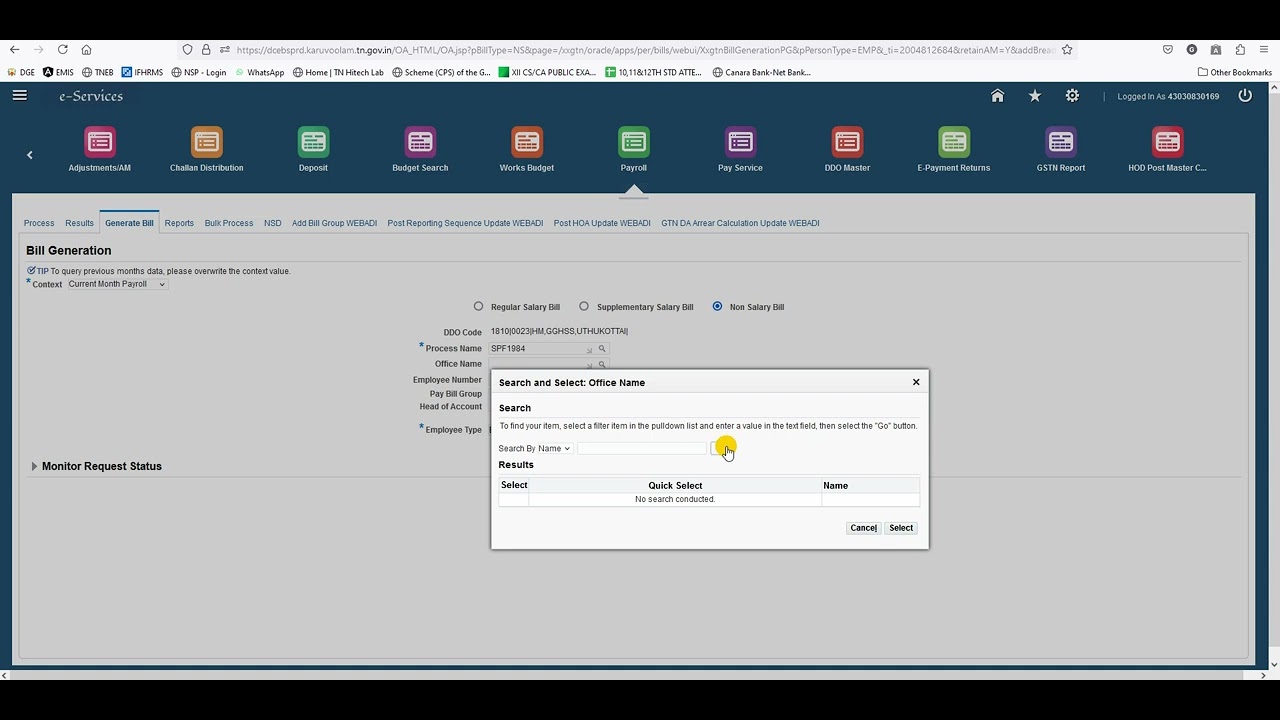Click Process Name search magnifier icon
Screen dimensions: 1280x720
pos(602,349)
